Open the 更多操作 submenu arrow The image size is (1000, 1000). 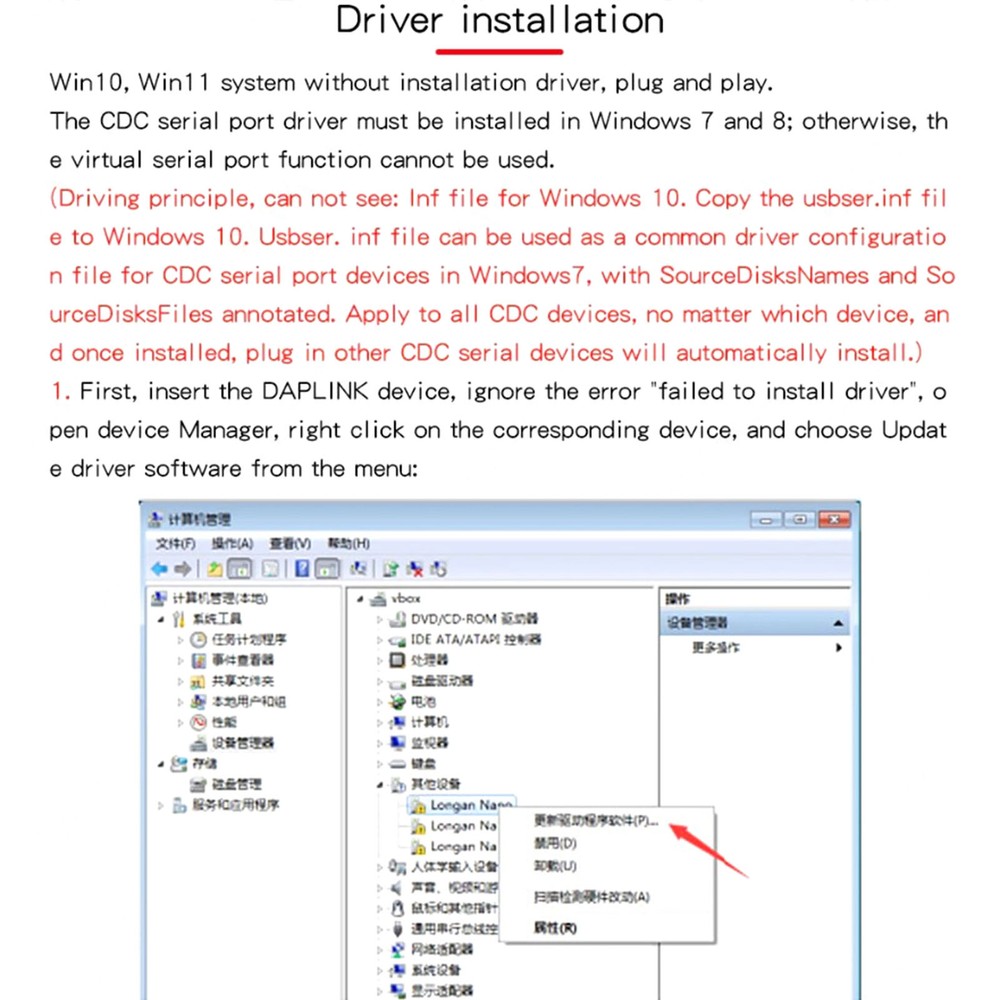pos(839,647)
